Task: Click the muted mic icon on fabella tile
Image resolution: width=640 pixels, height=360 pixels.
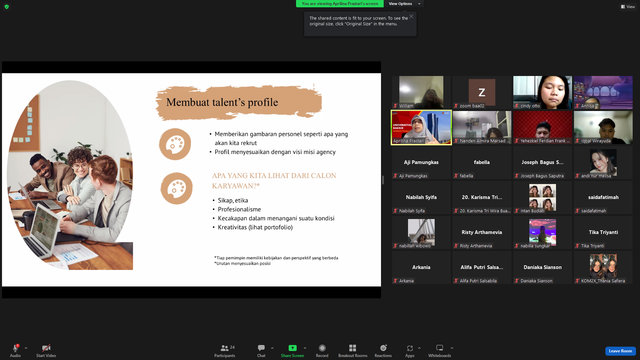Action: [x=456, y=176]
